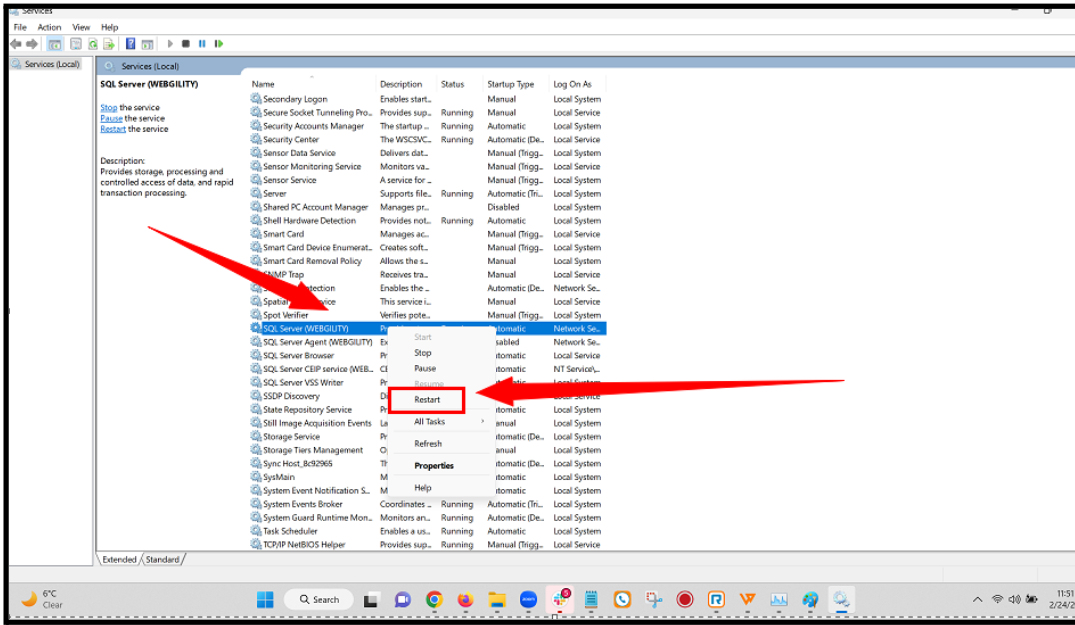Click the Back arrow in the toolbar
The image size is (1075, 625).
[x=16, y=44]
